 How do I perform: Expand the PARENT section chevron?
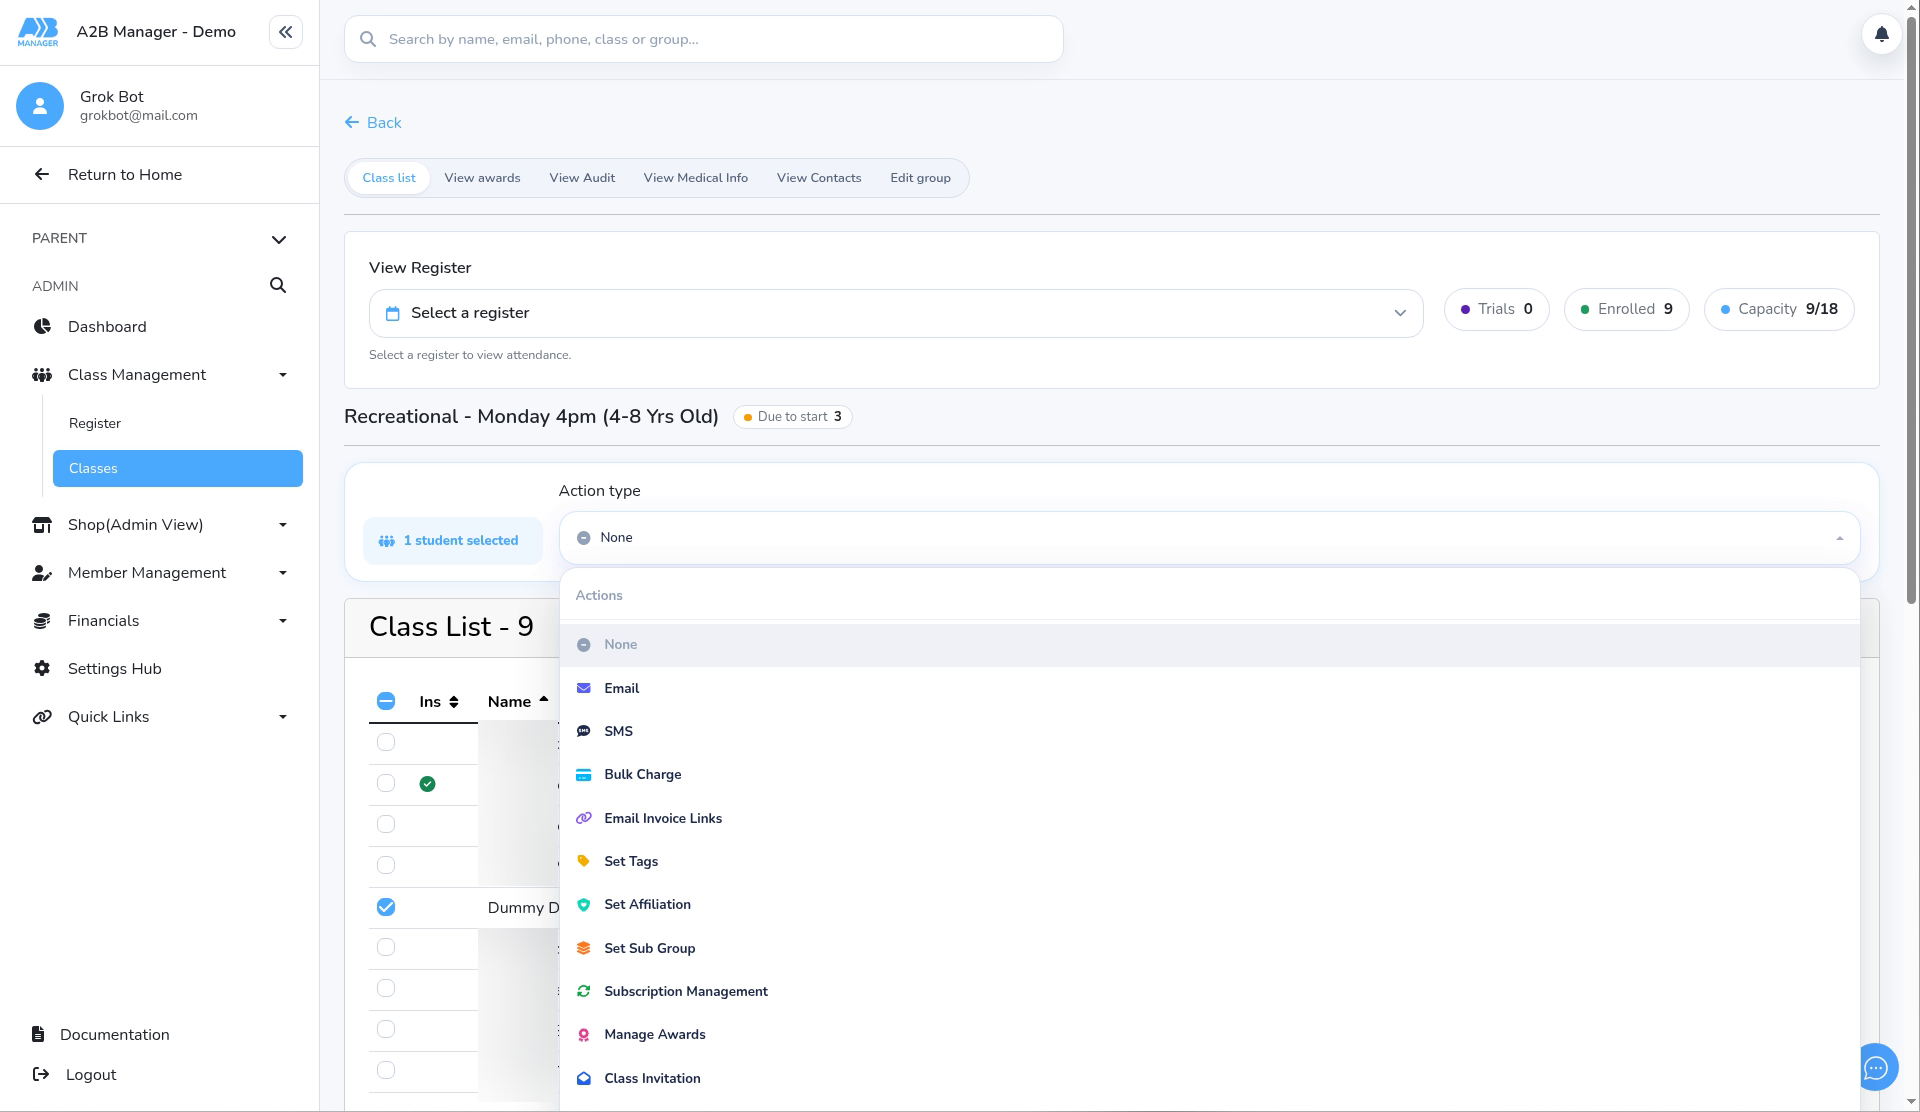(279, 239)
